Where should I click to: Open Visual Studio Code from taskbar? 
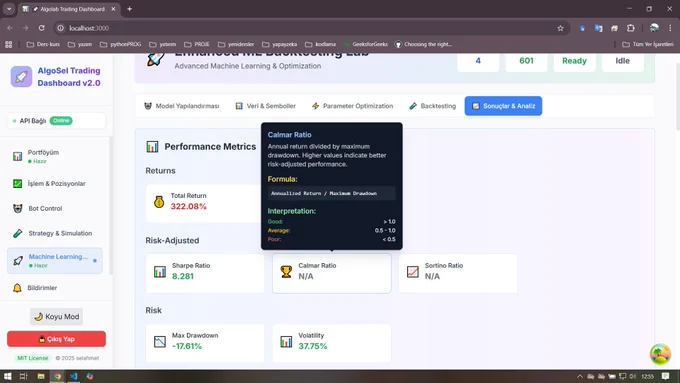coord(73,376)
